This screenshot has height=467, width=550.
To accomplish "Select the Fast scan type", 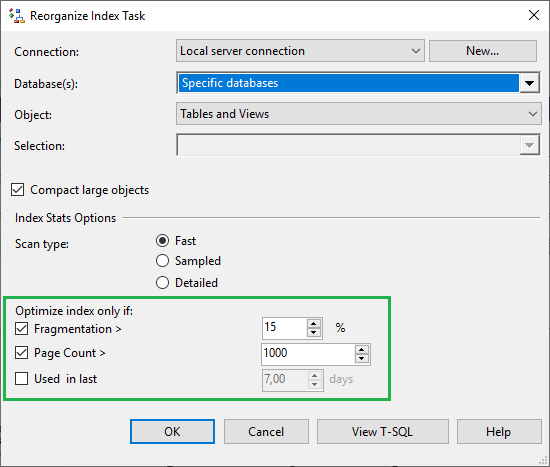I will (162, 241).
